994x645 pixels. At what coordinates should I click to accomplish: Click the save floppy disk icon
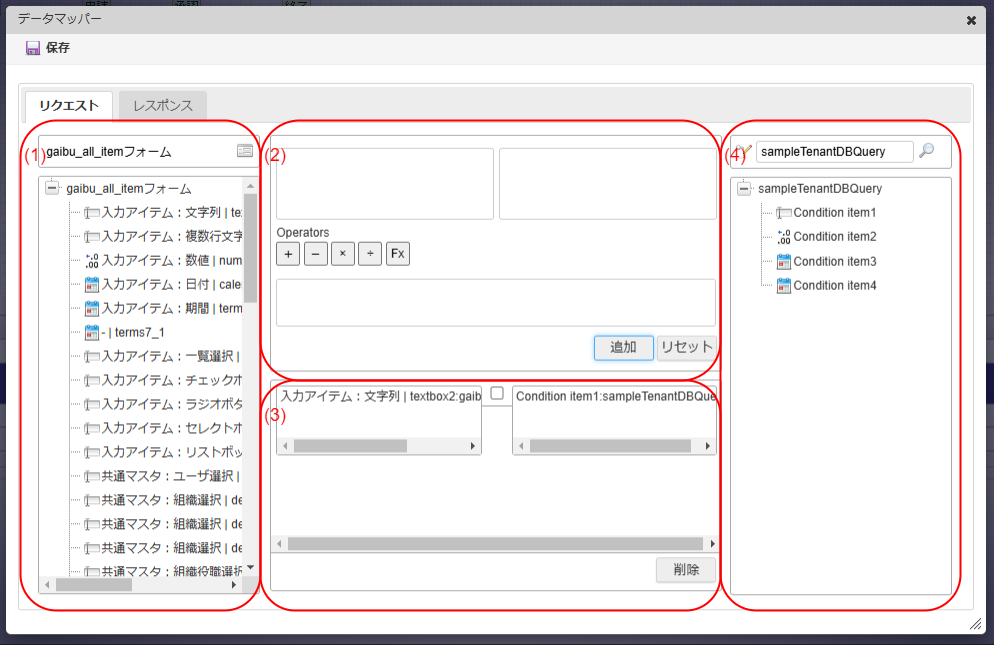33,48
